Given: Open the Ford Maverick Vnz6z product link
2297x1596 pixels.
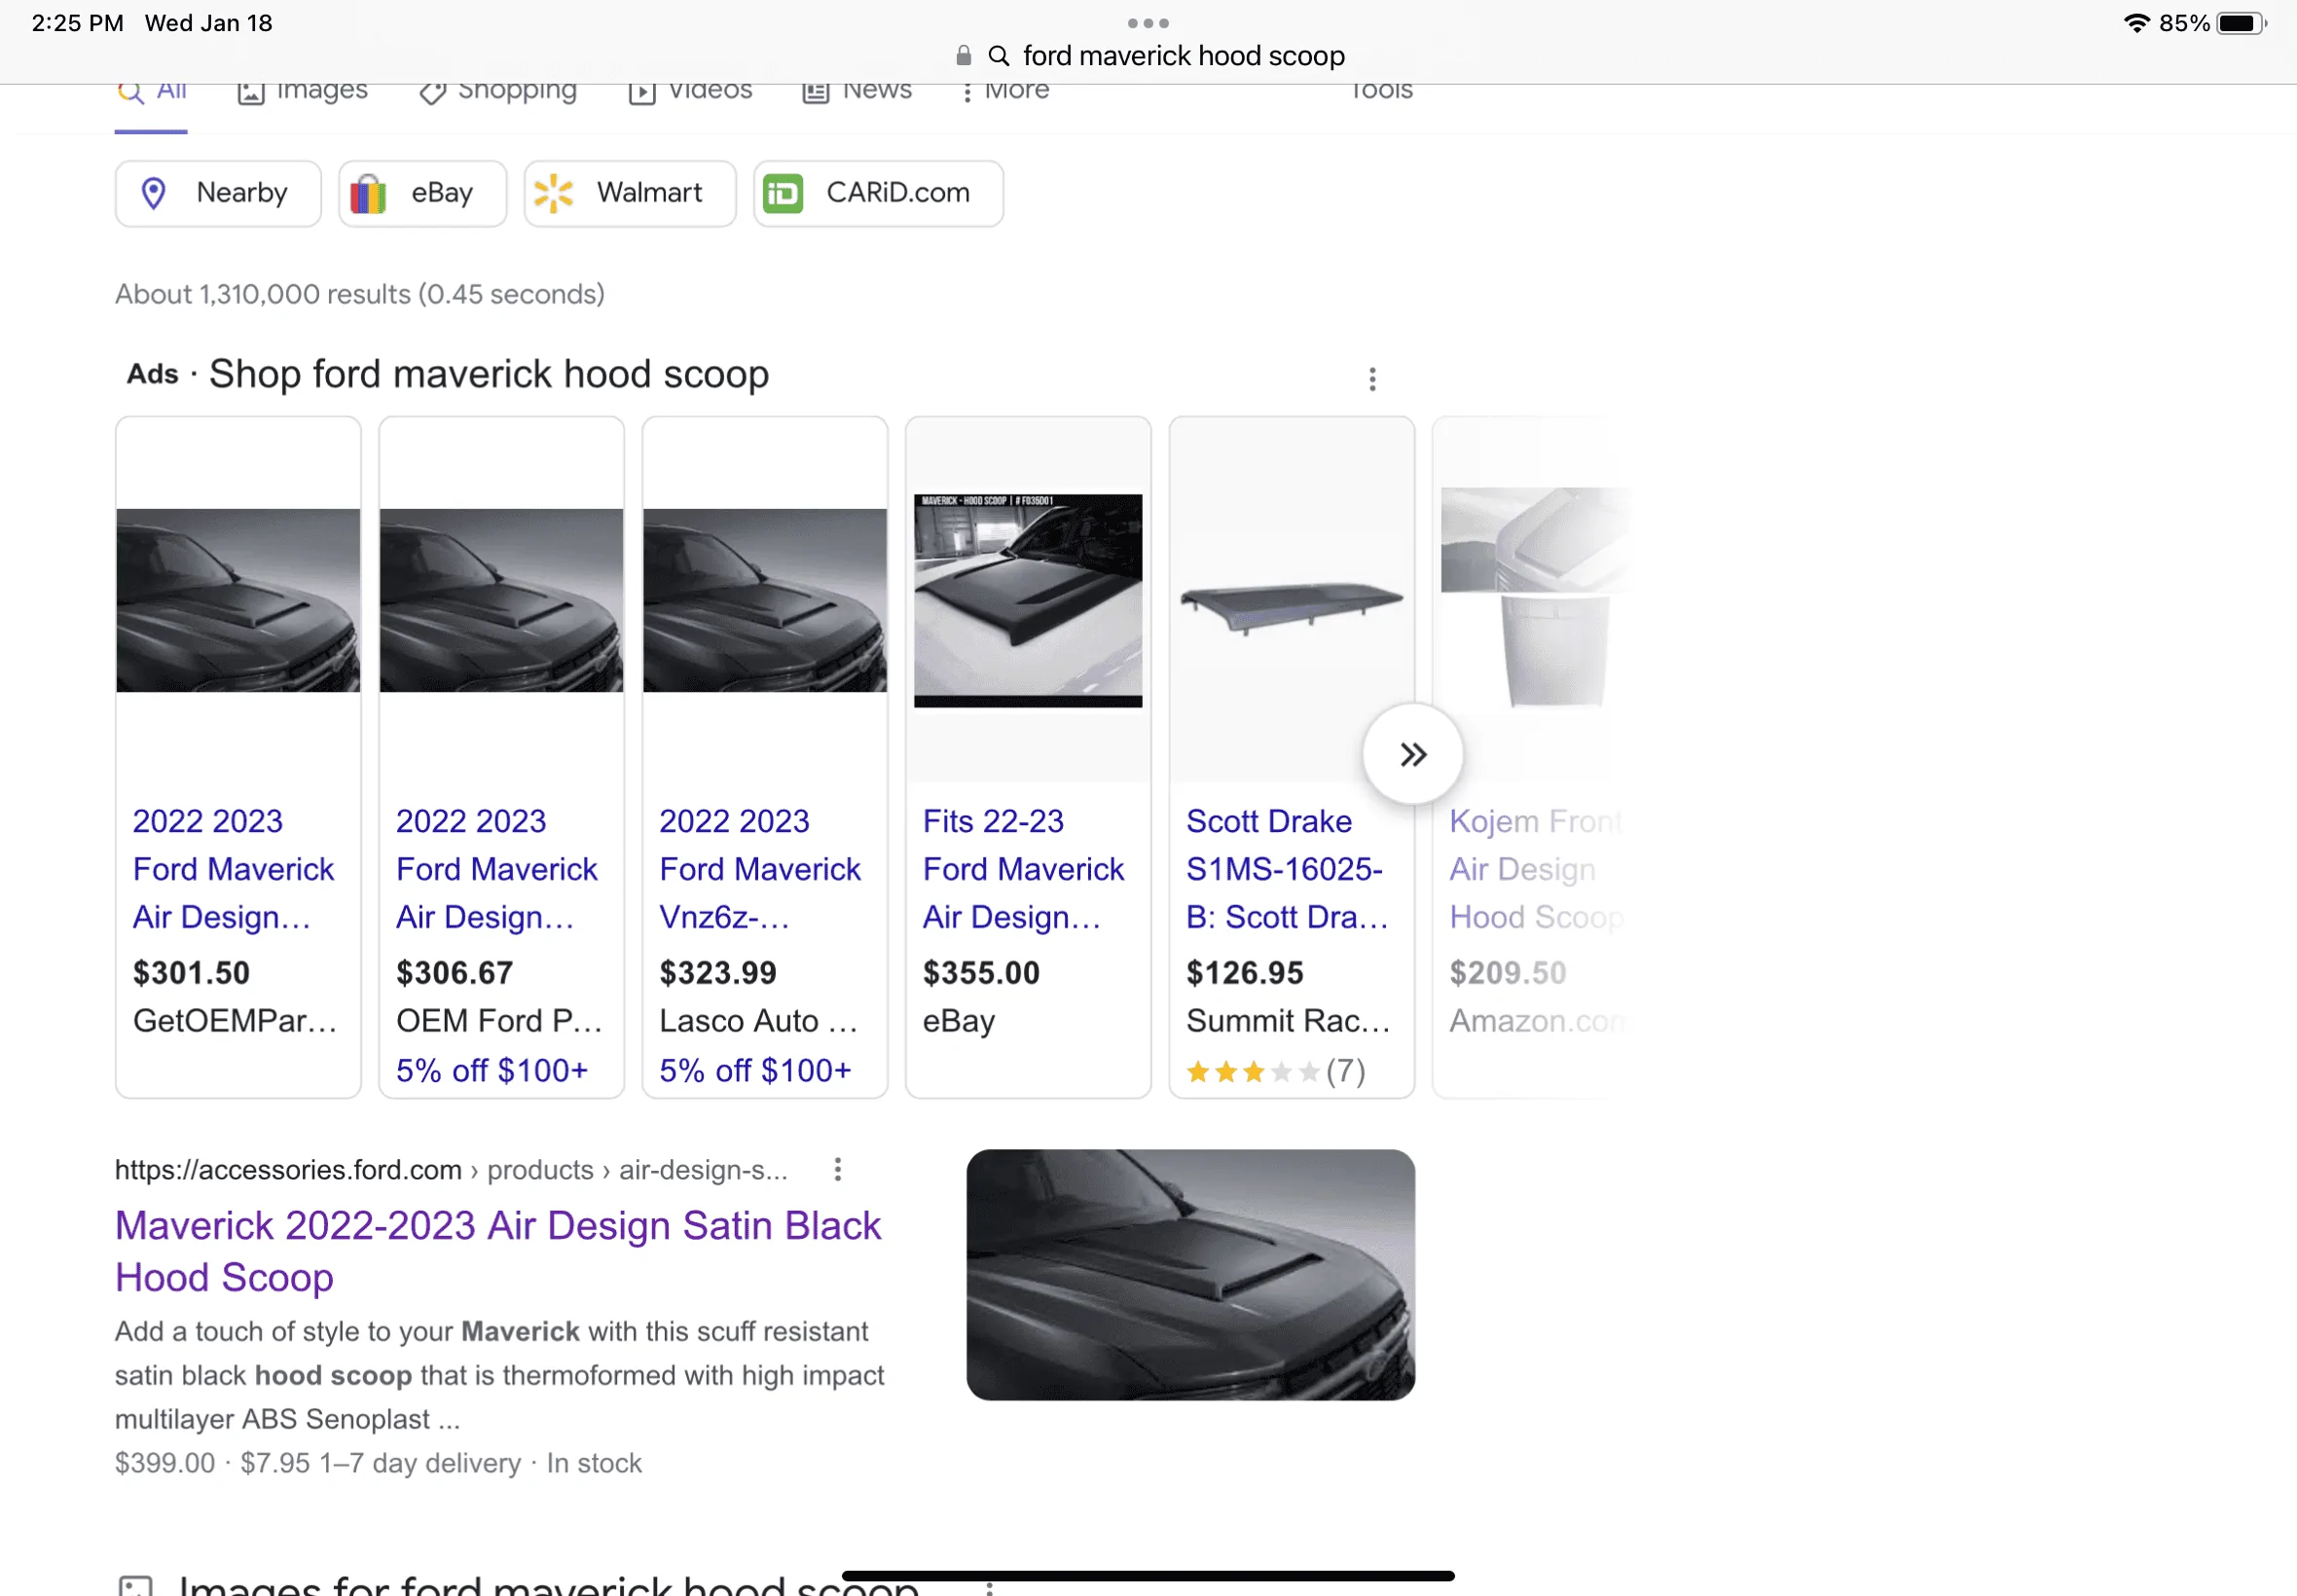Looking at the screenshot, I should 760,869.
